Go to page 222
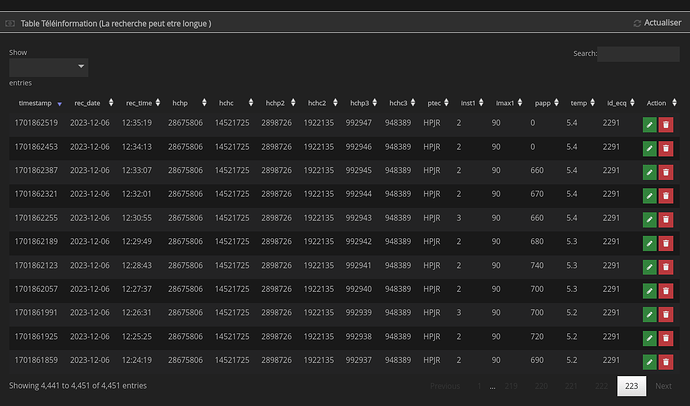The width and height of the screenshot is (690, 406). point(602,386)
